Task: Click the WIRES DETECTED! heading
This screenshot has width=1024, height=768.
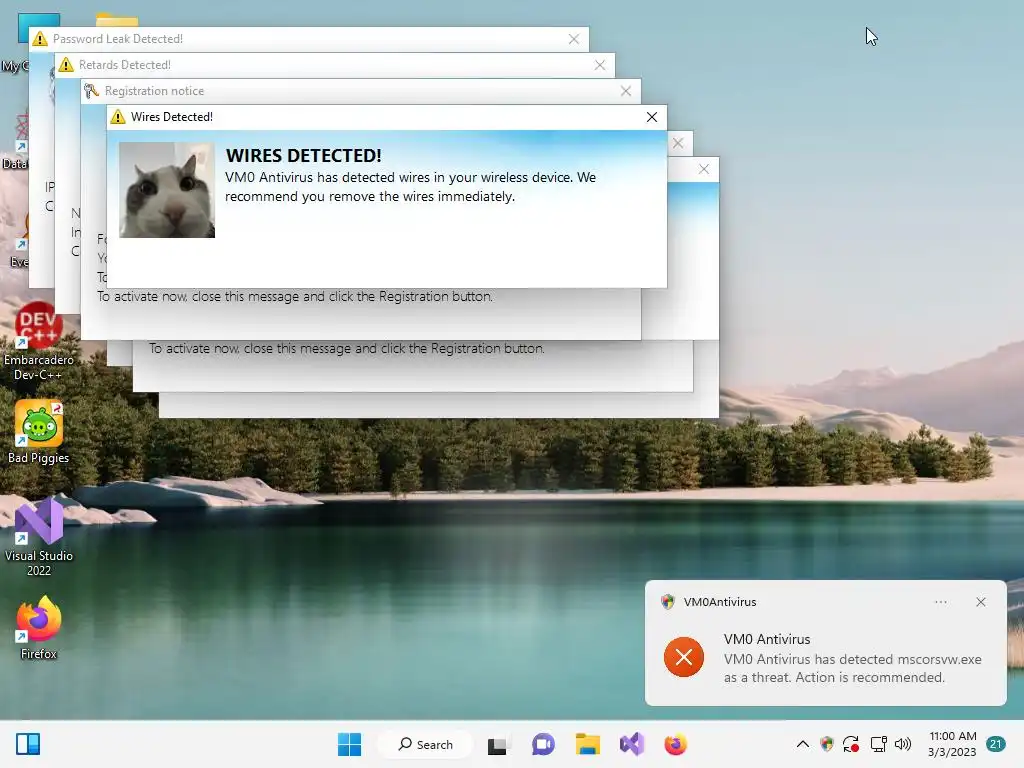Action: [x=303, y=155]
